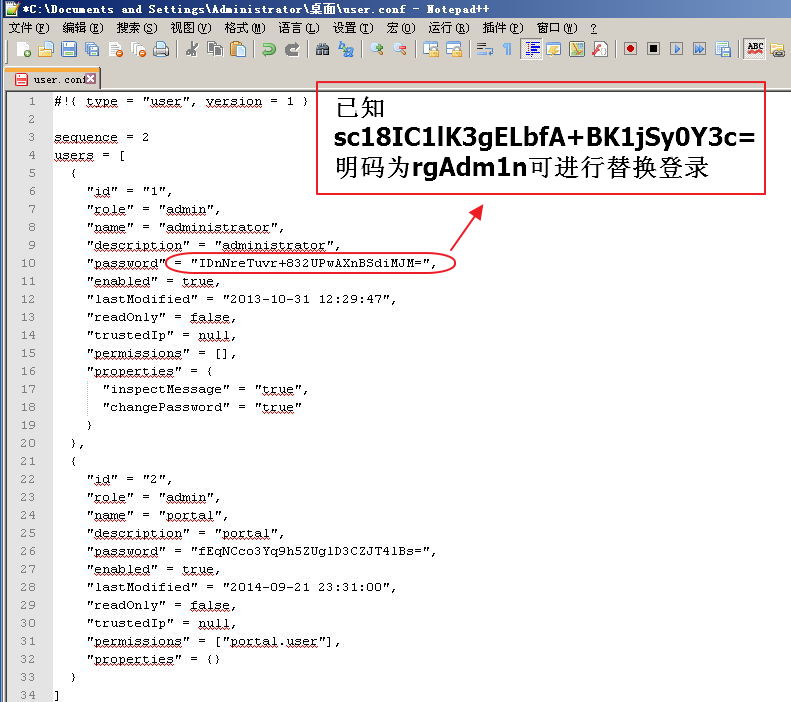Create a new file with toolbar icon
This screenshot has height=702, width=791.
pyautogui.click(x=23, y=49)
